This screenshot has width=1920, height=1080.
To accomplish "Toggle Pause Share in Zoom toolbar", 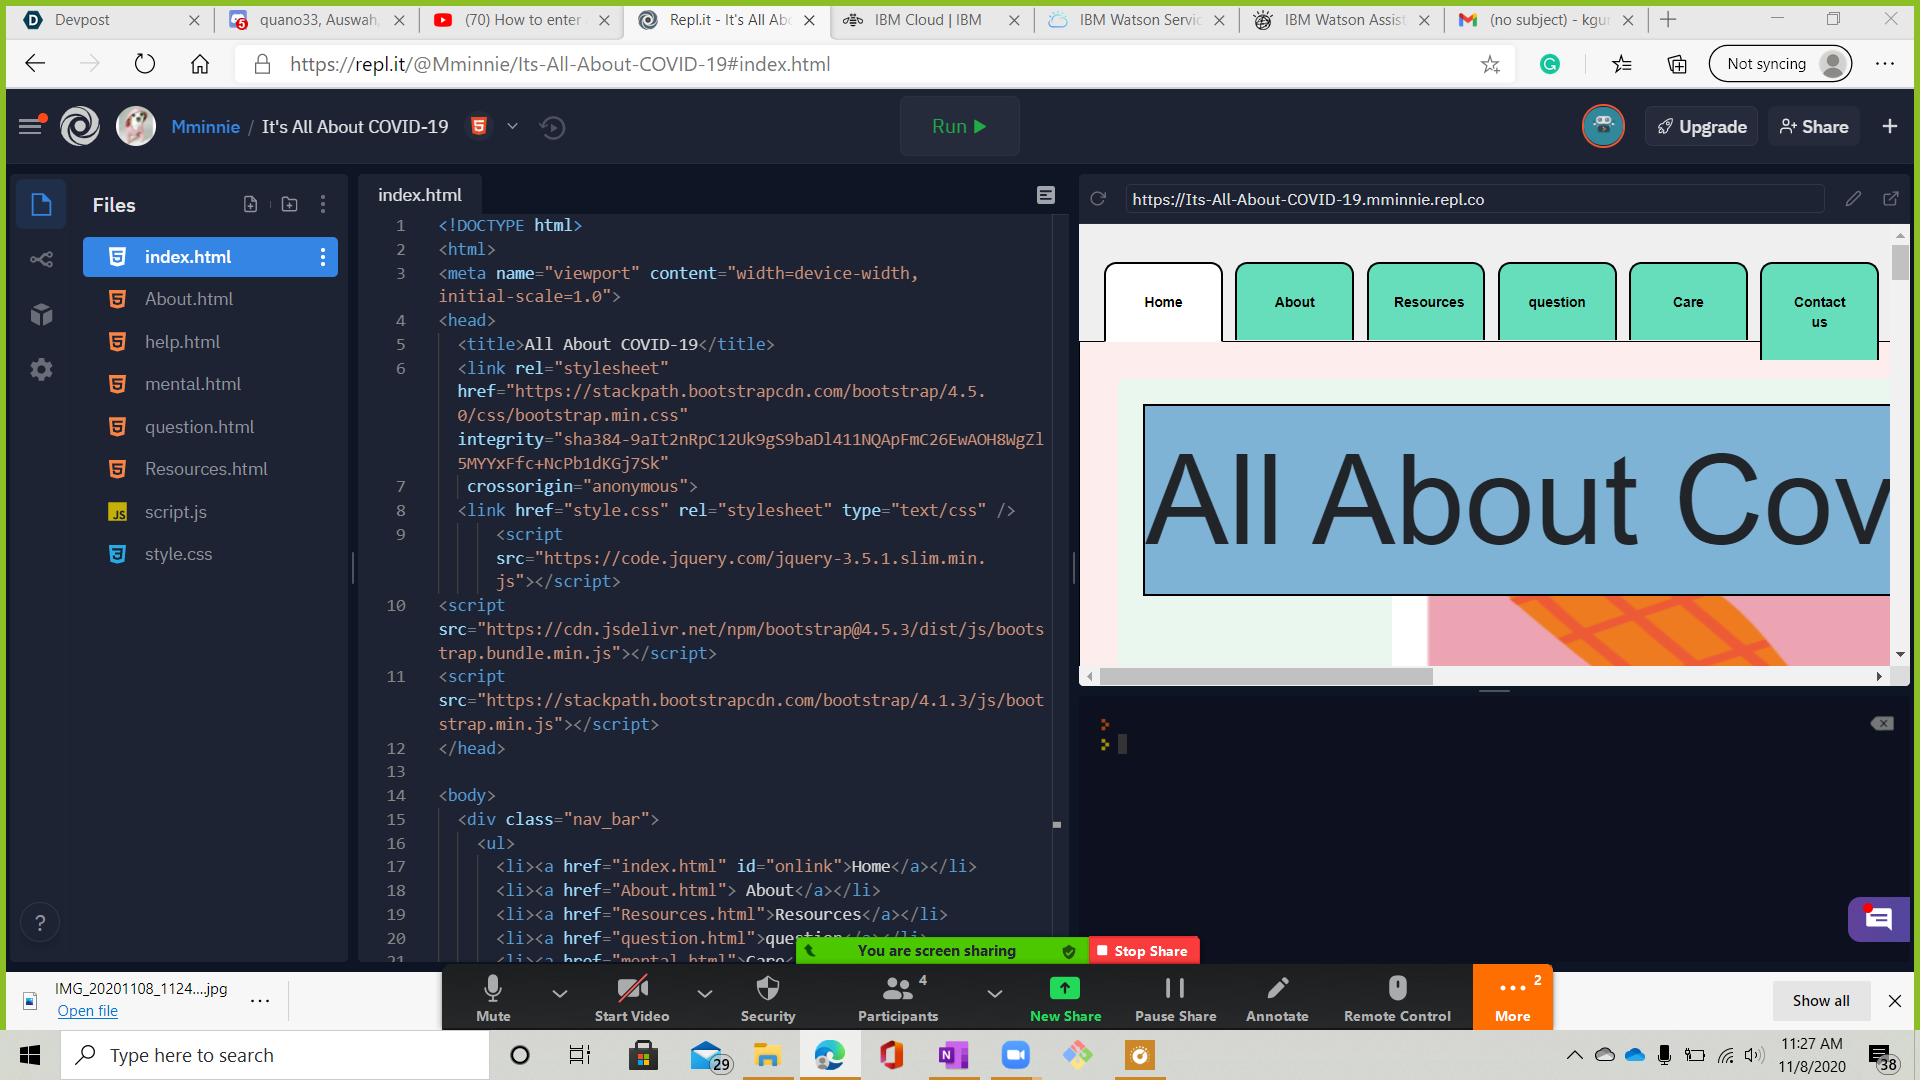I will [1175, 997].
